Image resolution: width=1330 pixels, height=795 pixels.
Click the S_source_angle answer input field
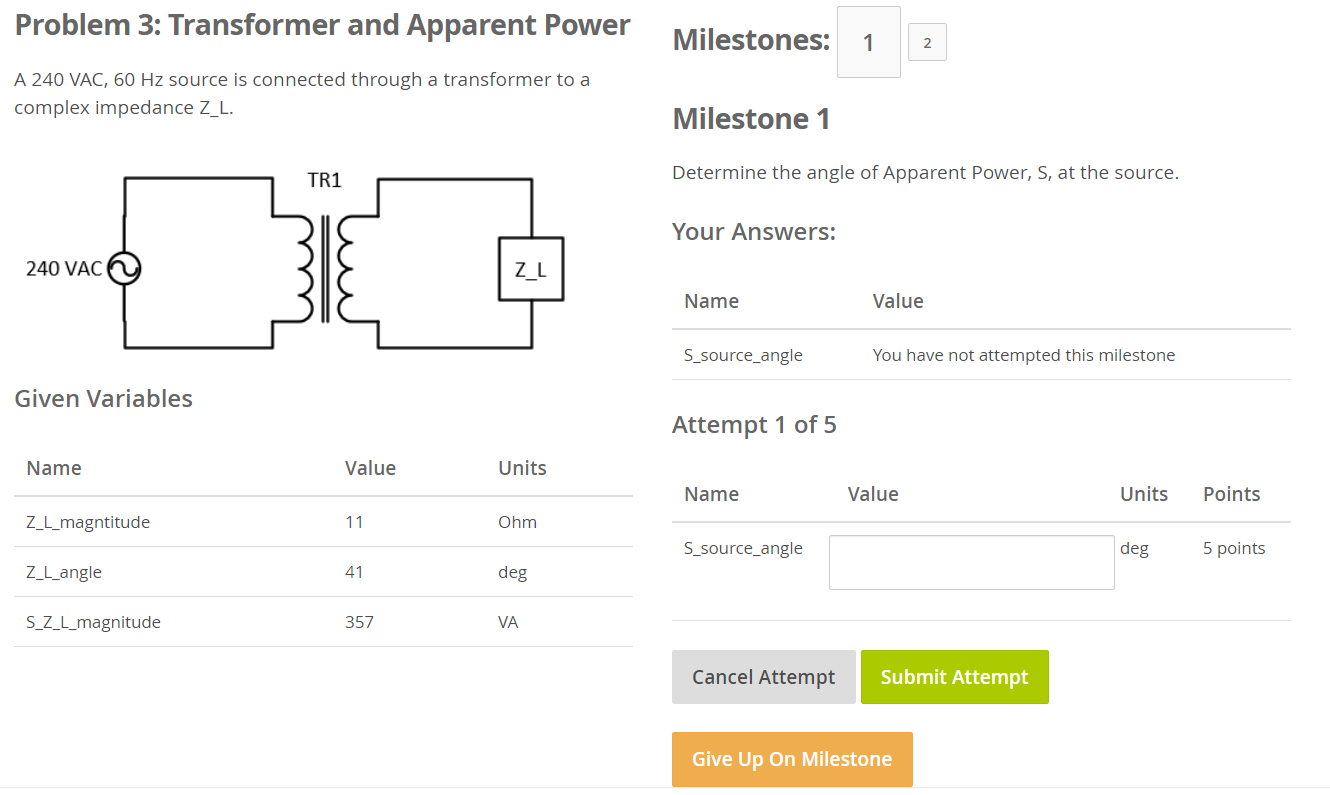pyautogui.click(x=971, y=561)
